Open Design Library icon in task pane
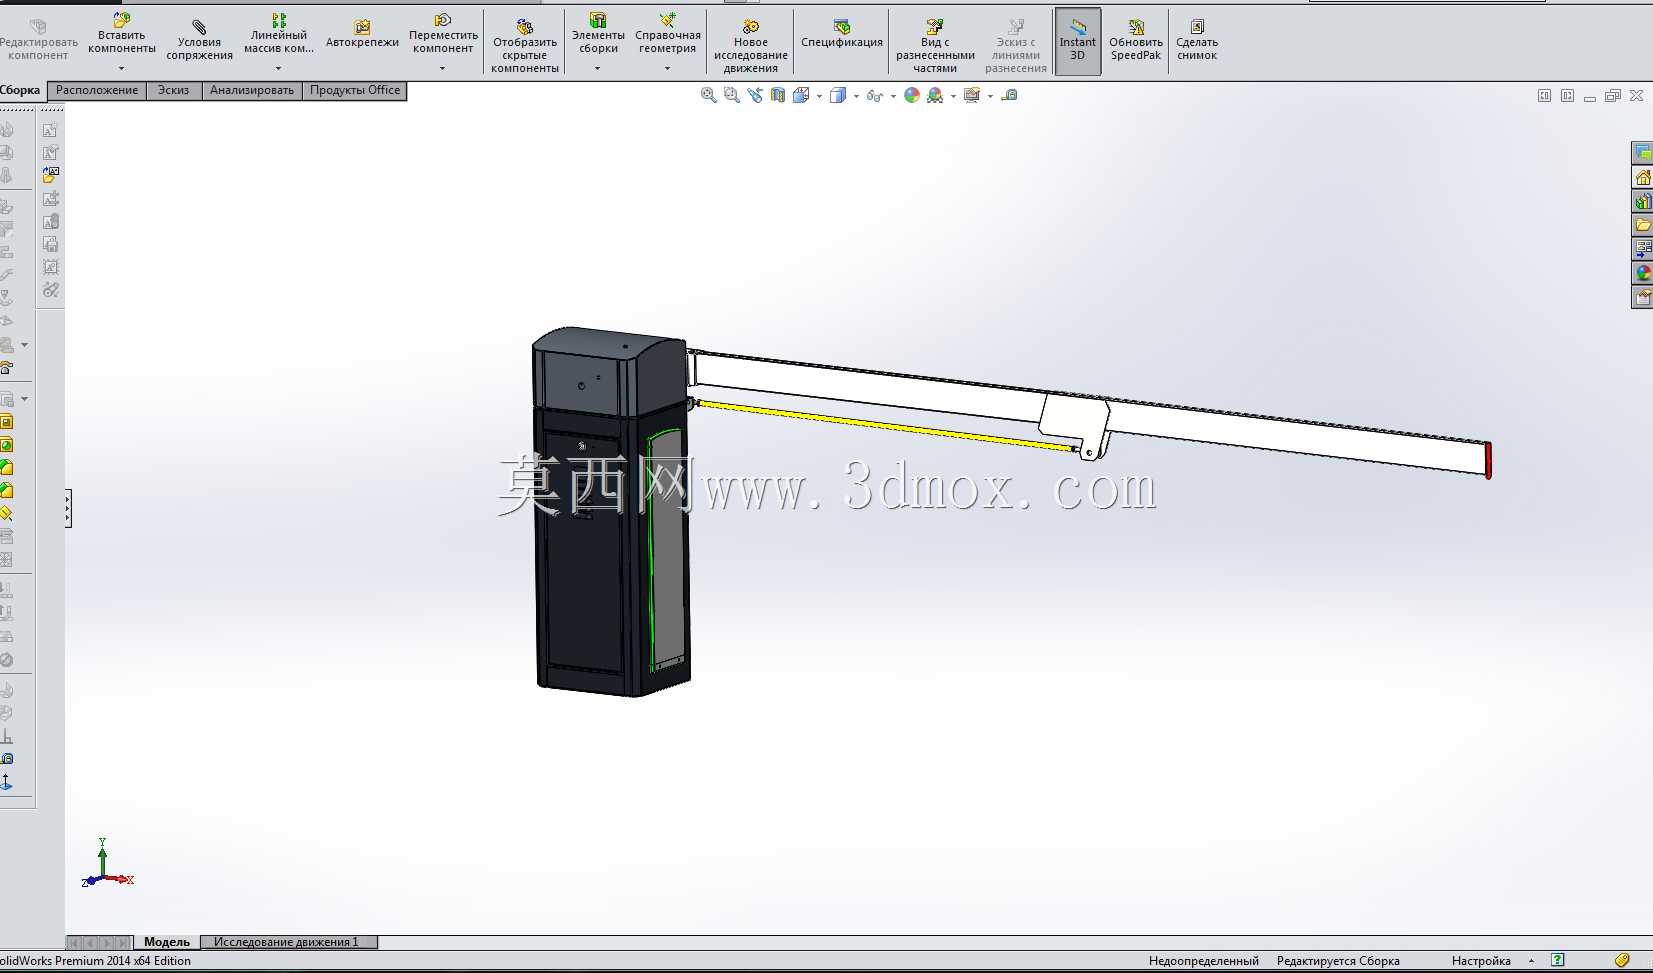1653x973 pixels. click(x=1643, y=201)
